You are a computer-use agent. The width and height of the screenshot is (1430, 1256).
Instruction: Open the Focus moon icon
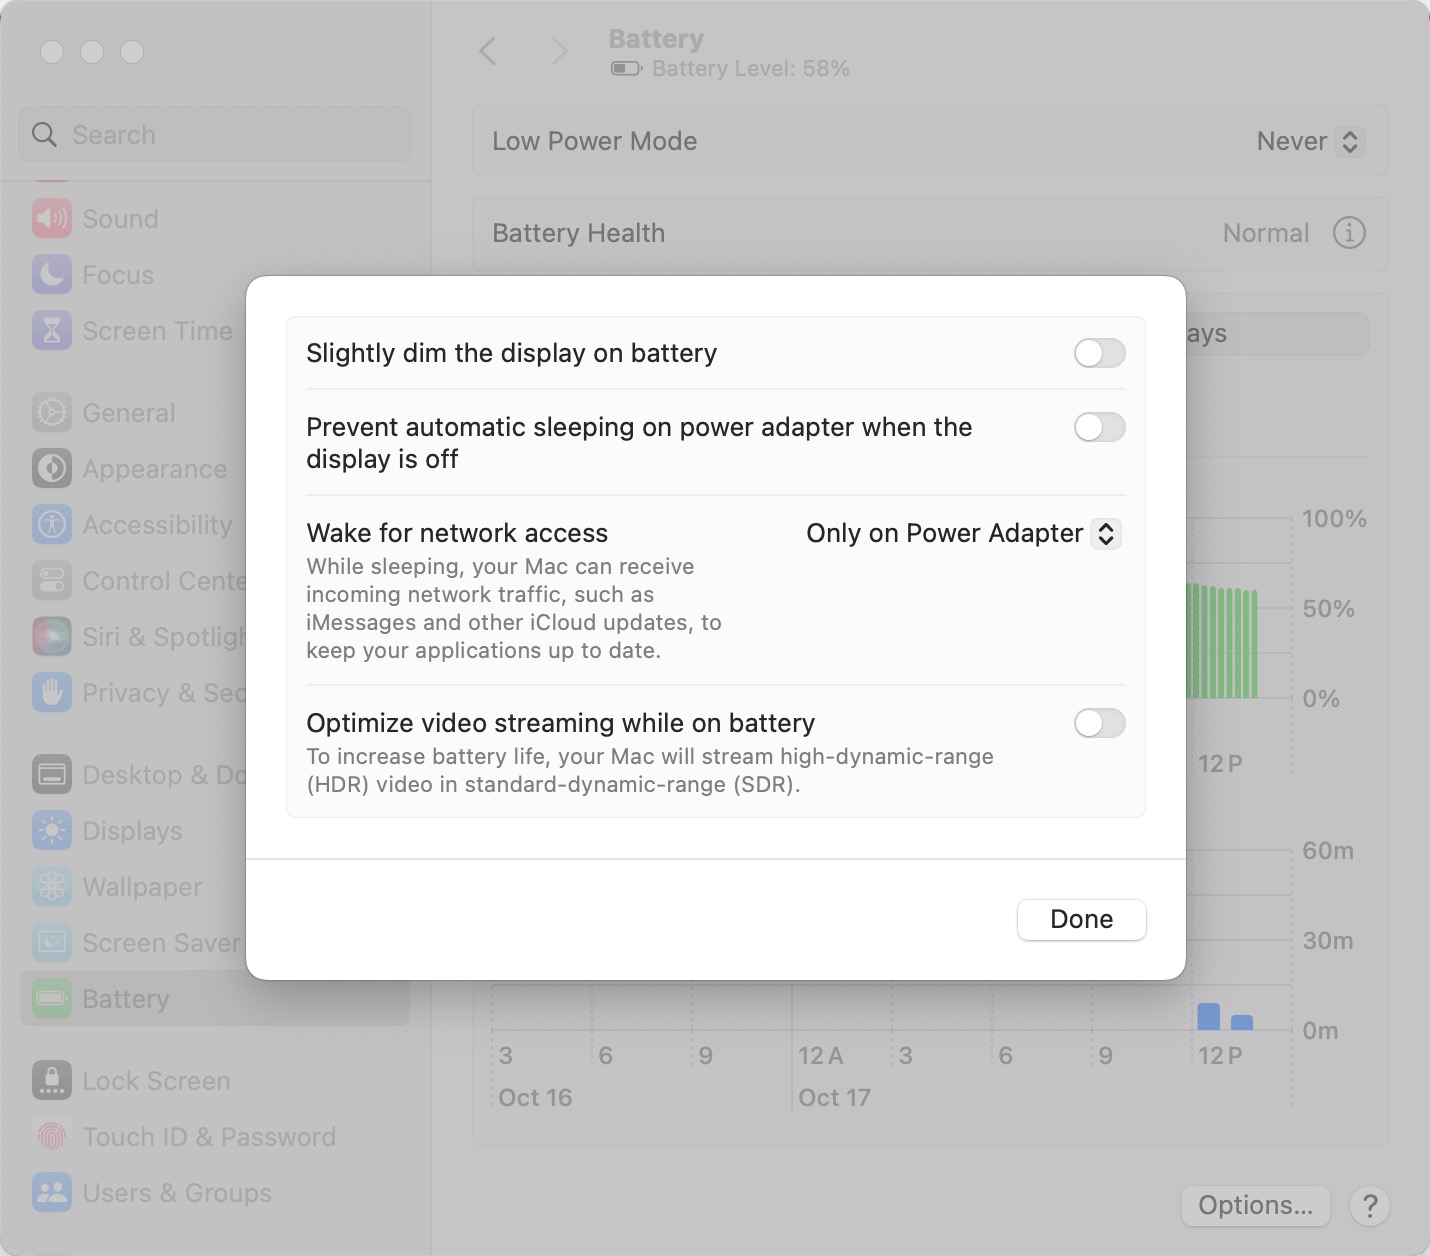pyautogui.click(x=51, y=275)
